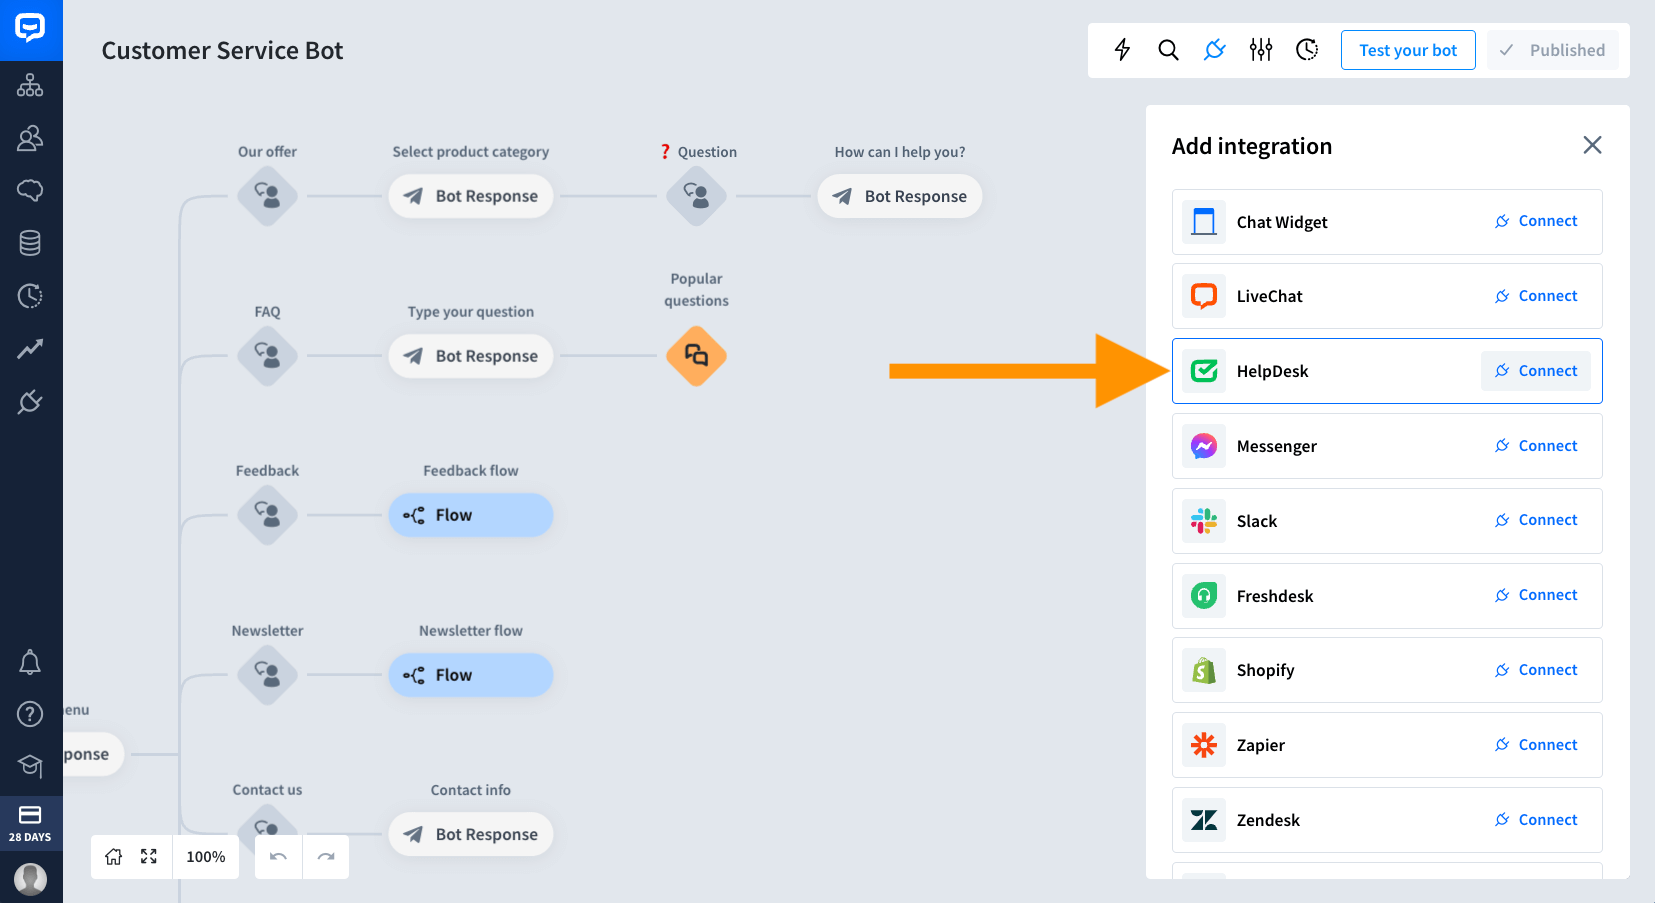Click the Messenger logo icon
The image size is (1655, 903).
(x=1204, y=446)
